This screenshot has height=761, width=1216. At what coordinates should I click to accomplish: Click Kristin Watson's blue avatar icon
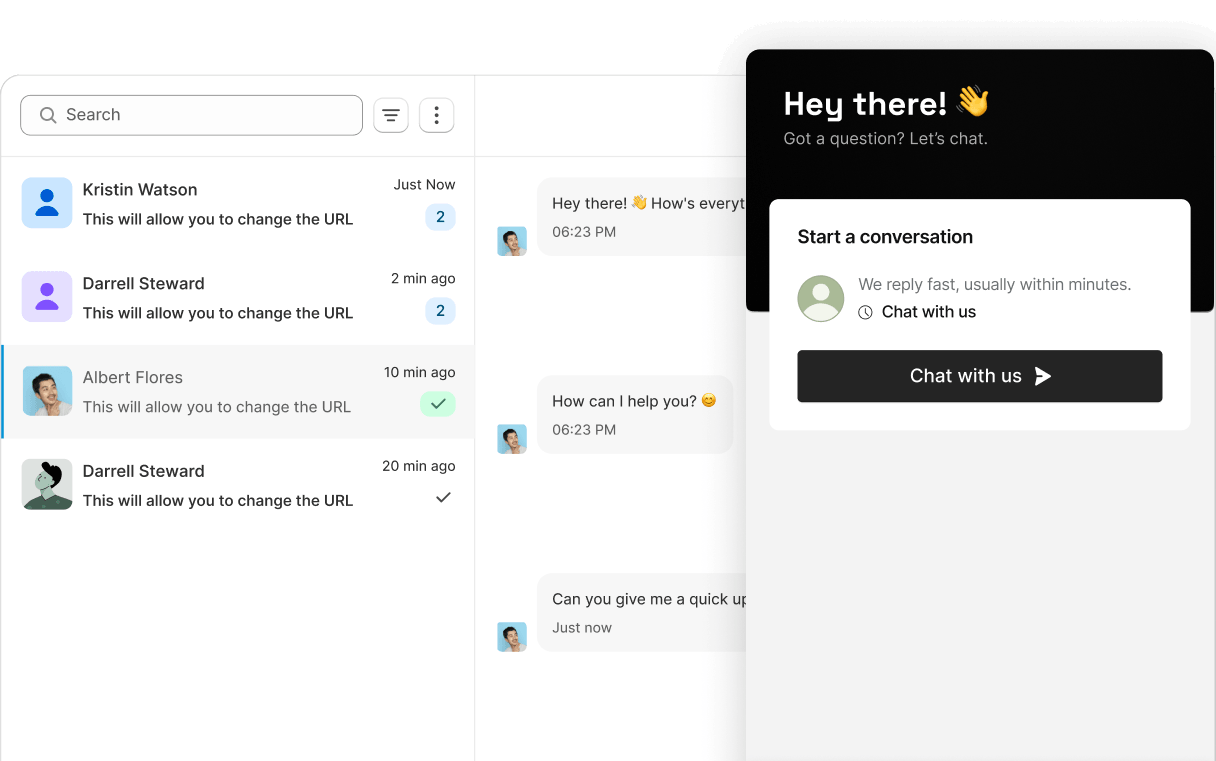coord(47,203)
